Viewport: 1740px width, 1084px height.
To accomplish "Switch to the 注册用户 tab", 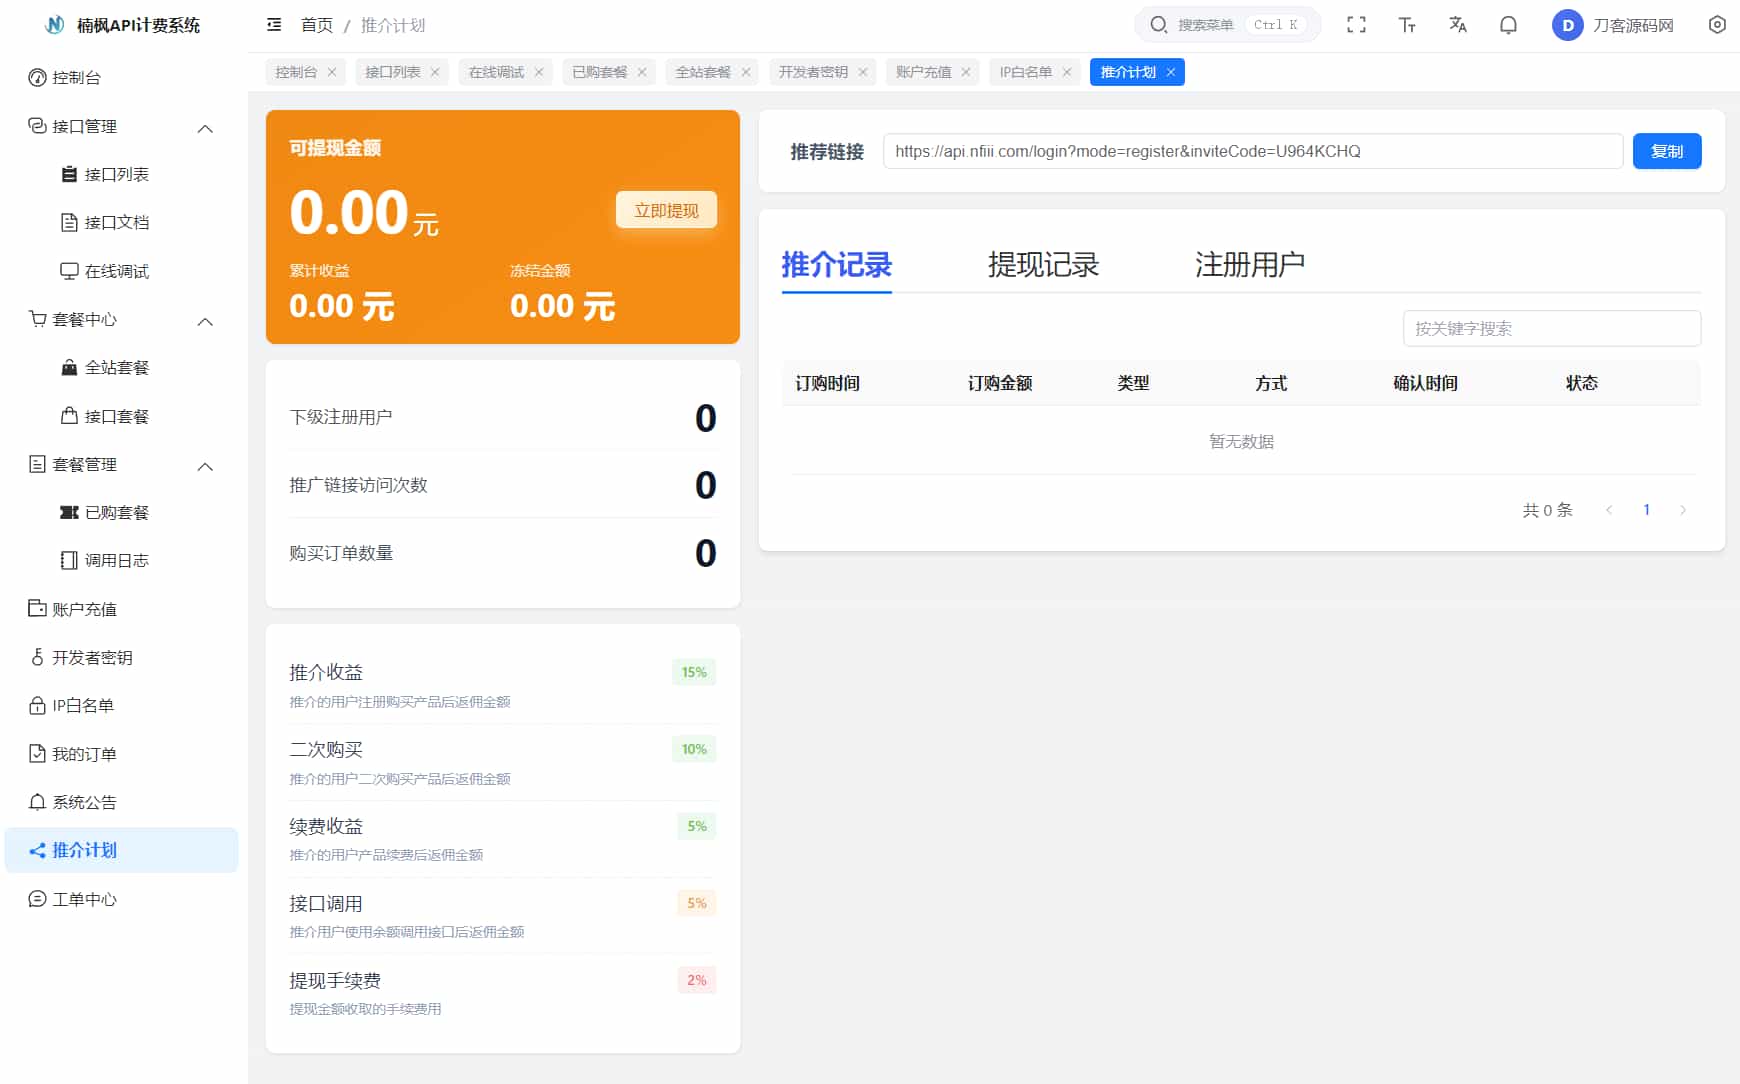I will click(1248, 264).
